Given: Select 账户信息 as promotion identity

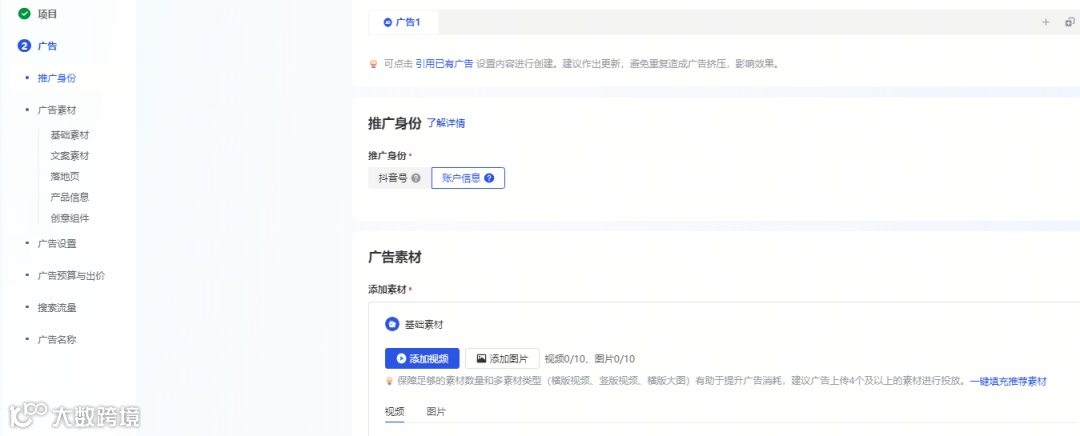Looking at the screenshot, I should click(x=468, y=178).
